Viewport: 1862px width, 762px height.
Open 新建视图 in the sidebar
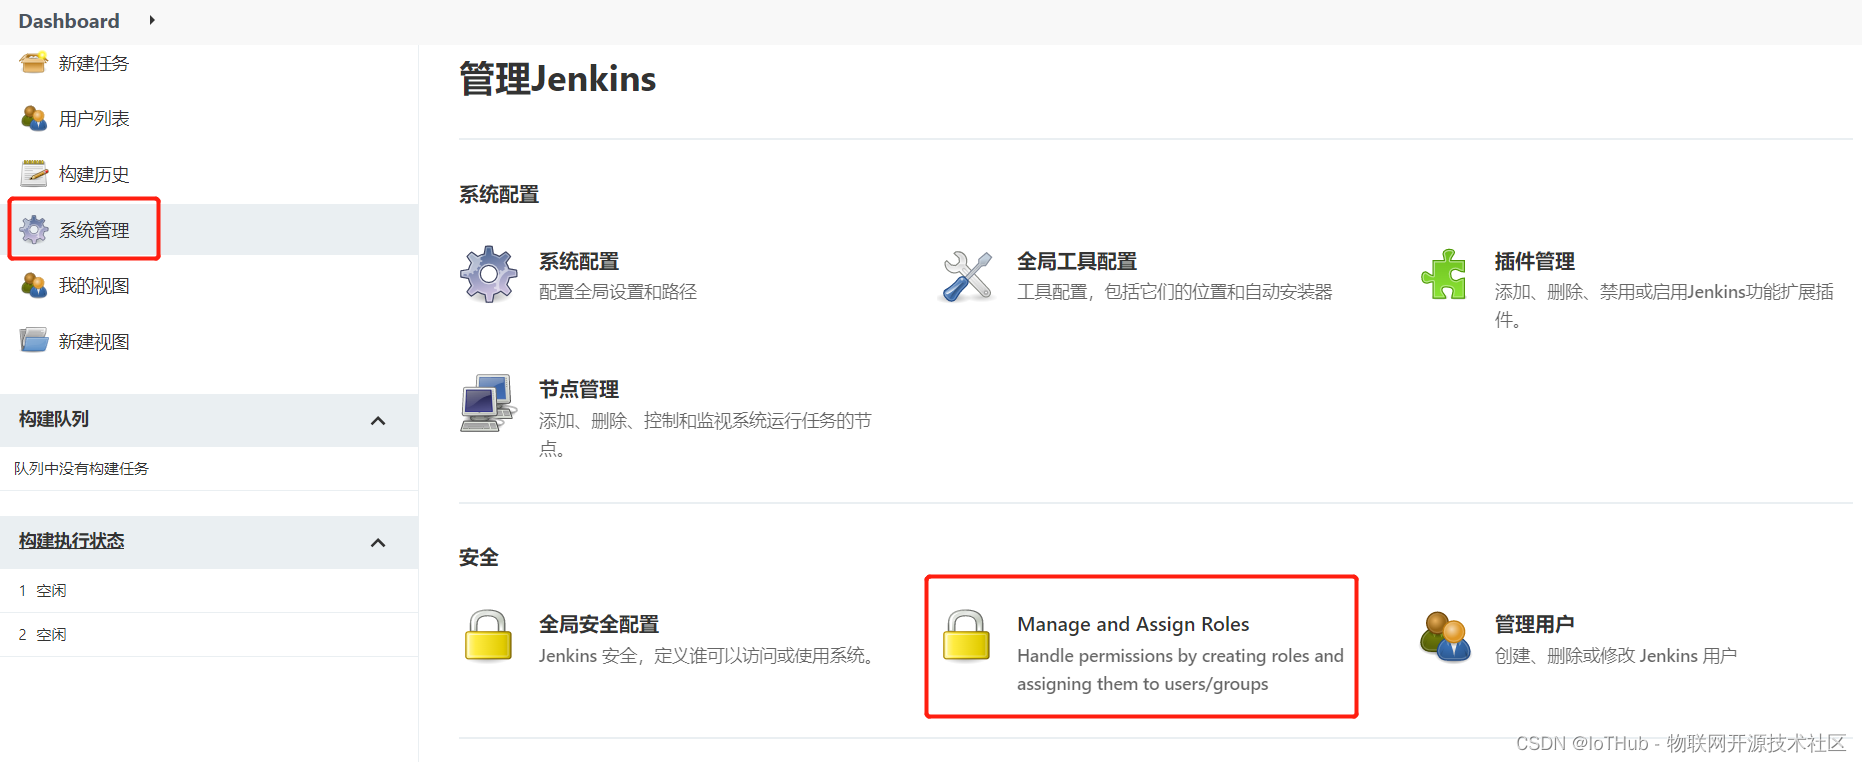coord(94,342)
